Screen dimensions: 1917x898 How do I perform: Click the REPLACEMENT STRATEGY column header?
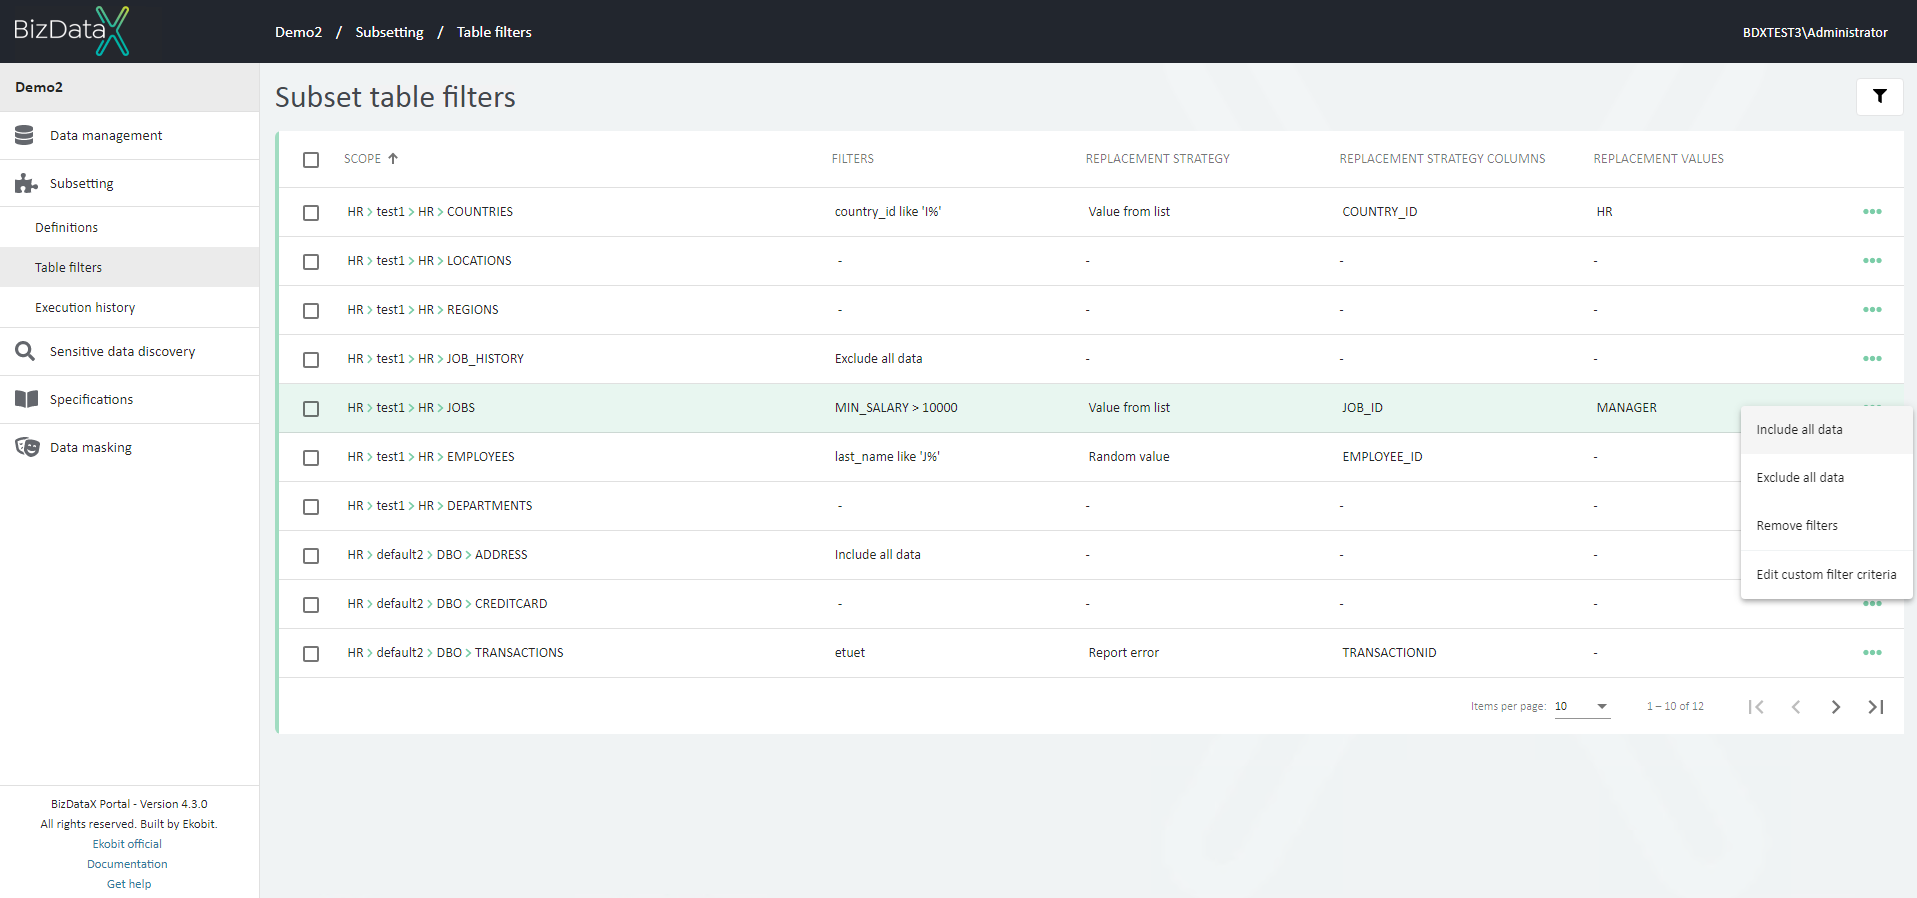(1157, 159)
